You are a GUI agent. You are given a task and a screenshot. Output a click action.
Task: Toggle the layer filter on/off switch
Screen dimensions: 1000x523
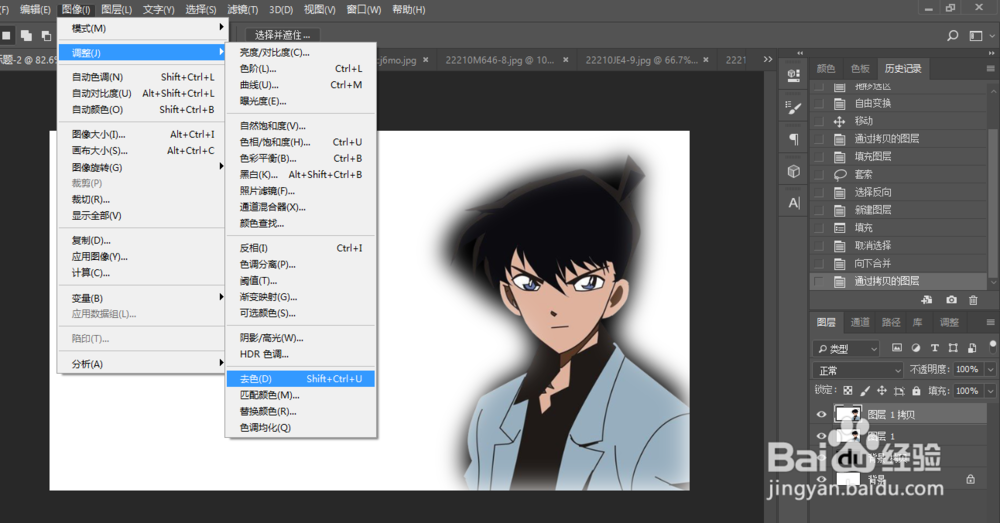point(992,347)
